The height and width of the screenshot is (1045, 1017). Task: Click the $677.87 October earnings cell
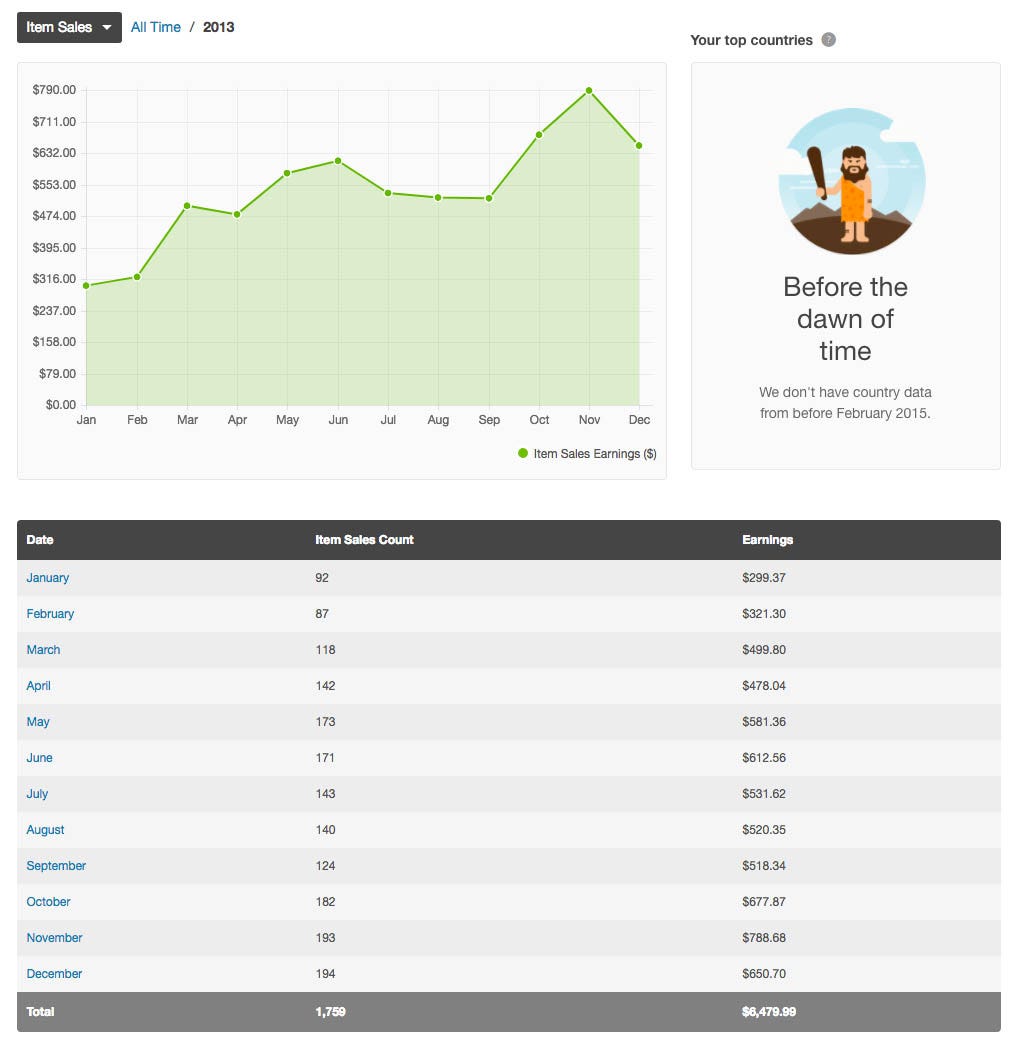(764, 902)
